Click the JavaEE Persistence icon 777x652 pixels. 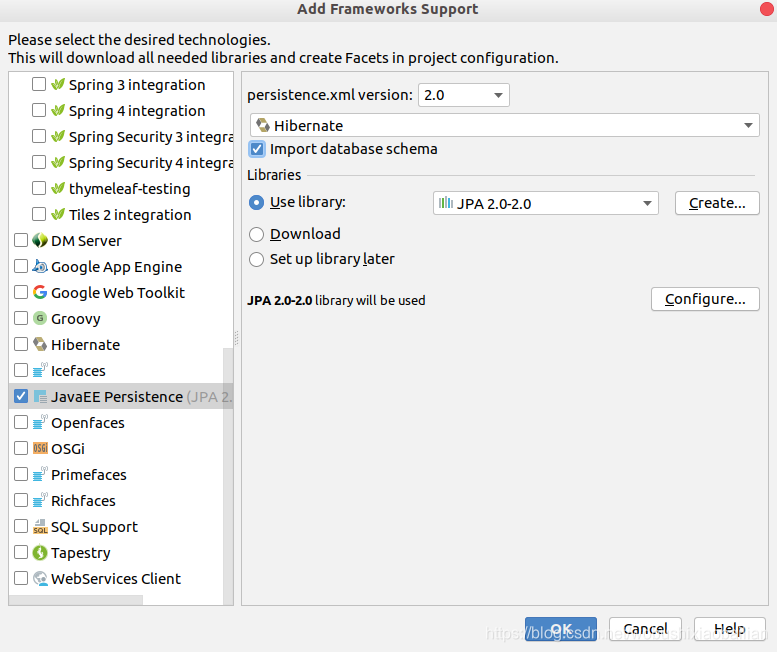point(40,396)
